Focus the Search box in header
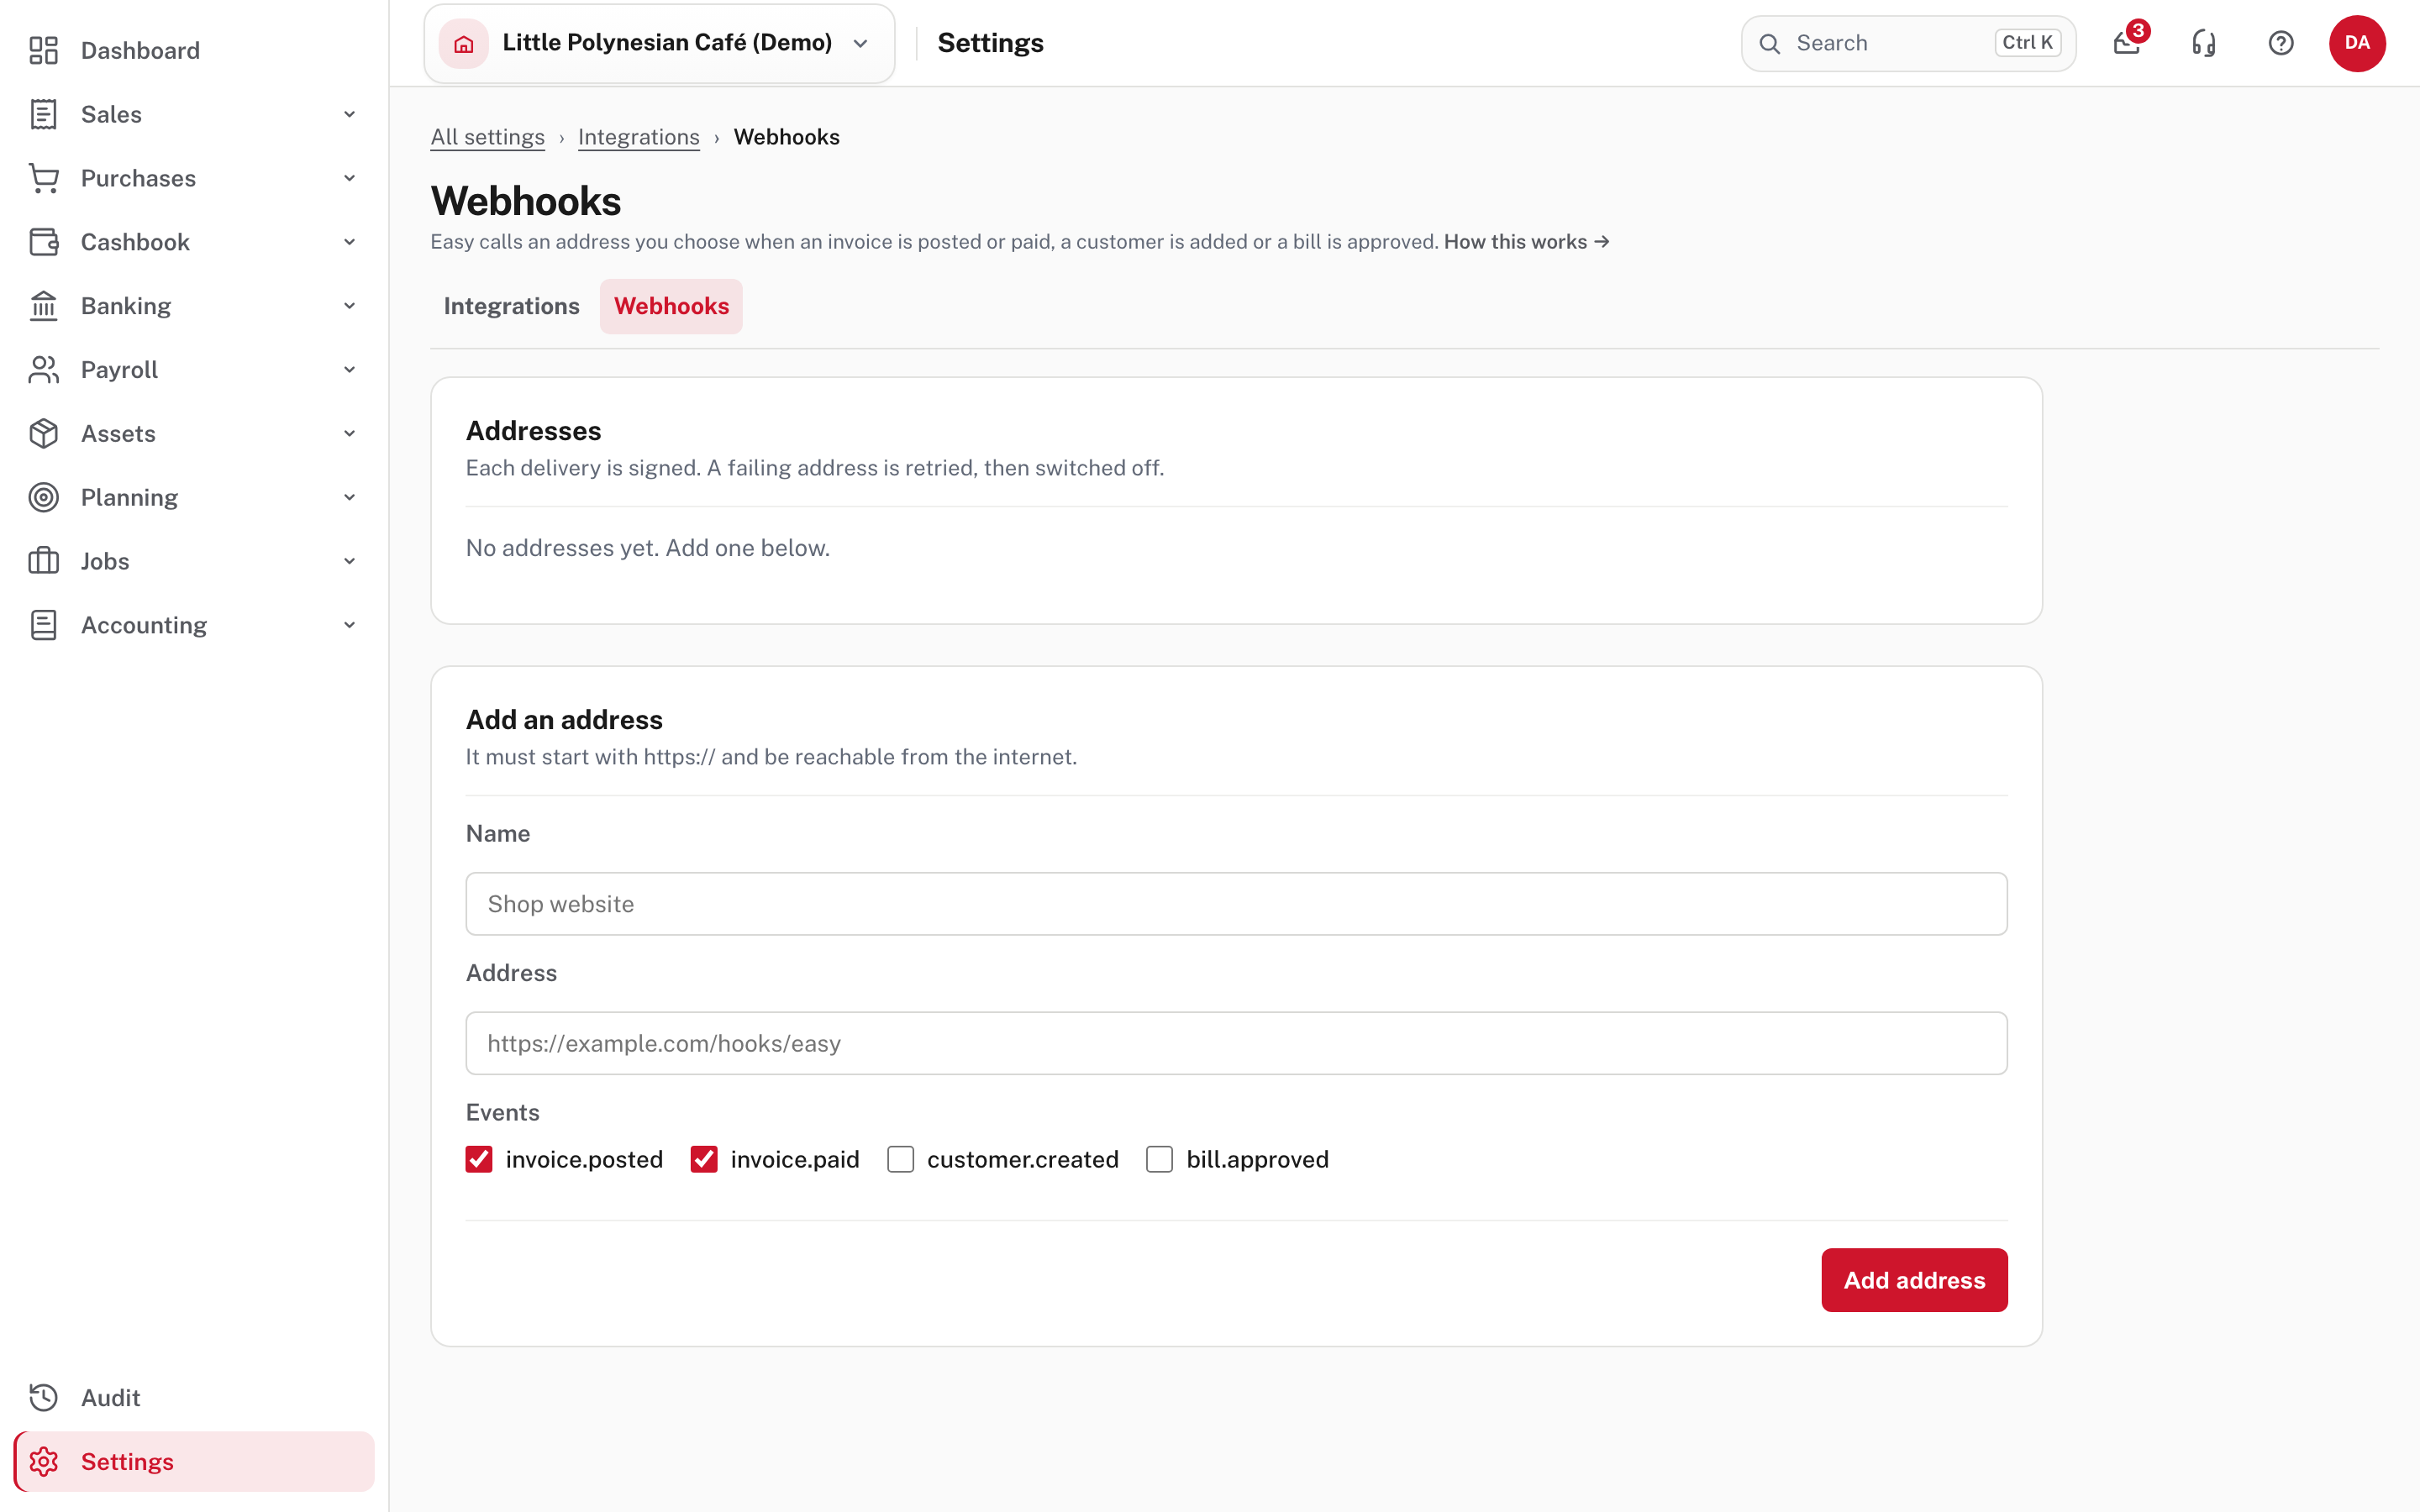Image resolution: width=2420 pixels, height=1512 pixels. point(1908,43)
